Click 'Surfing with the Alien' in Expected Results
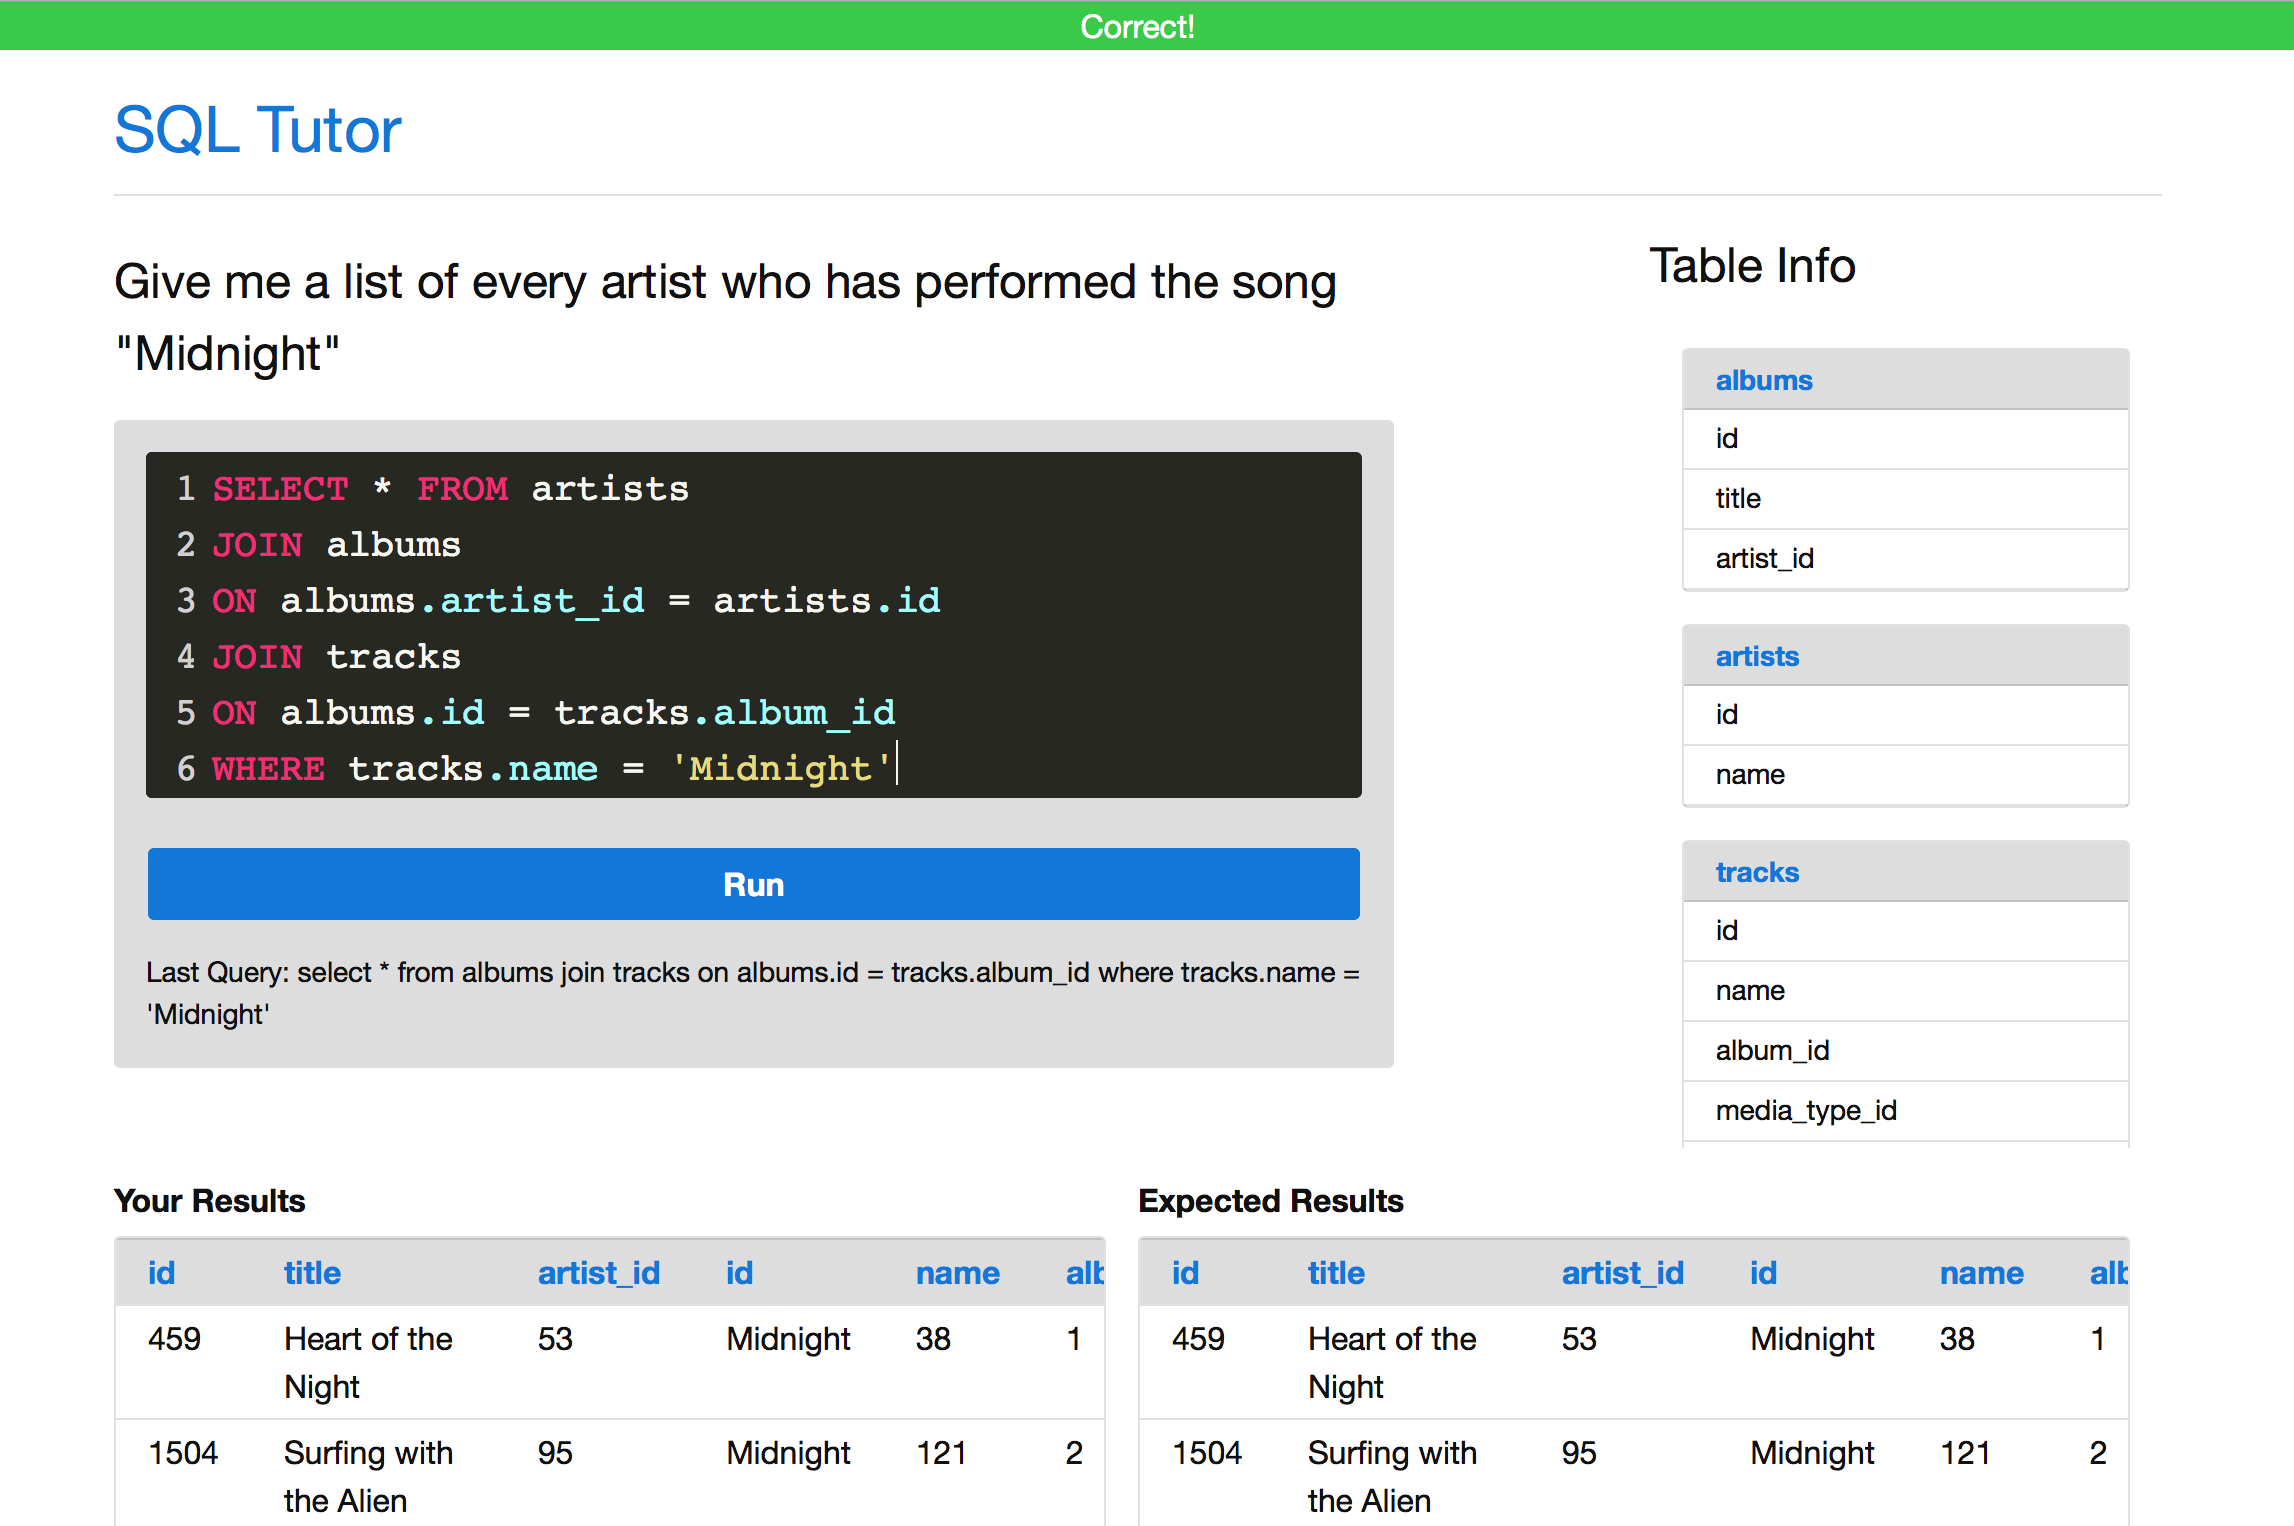This screenshot has height=1526, width=2294. pos(1392,1477)
